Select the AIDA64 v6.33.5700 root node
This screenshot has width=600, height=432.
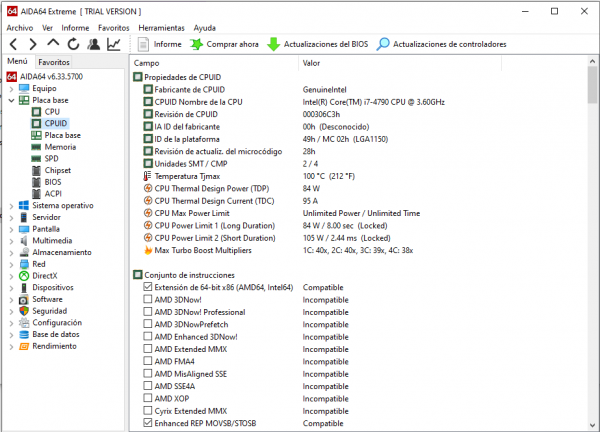coord(51,77)
